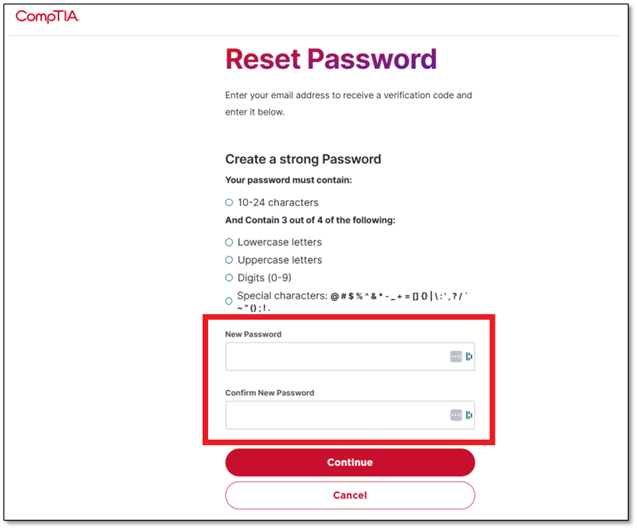Viewport: 637px width, 529px height.
Task: Click the Create a strong Password heading
Action: (303, 159)
